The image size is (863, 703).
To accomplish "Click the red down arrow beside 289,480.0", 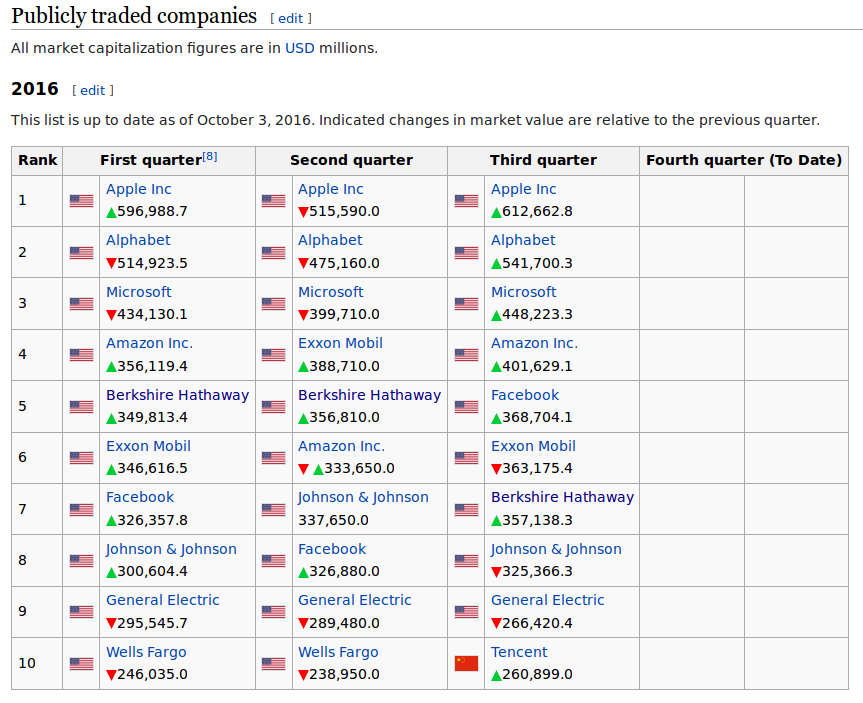I will (303, 624).
